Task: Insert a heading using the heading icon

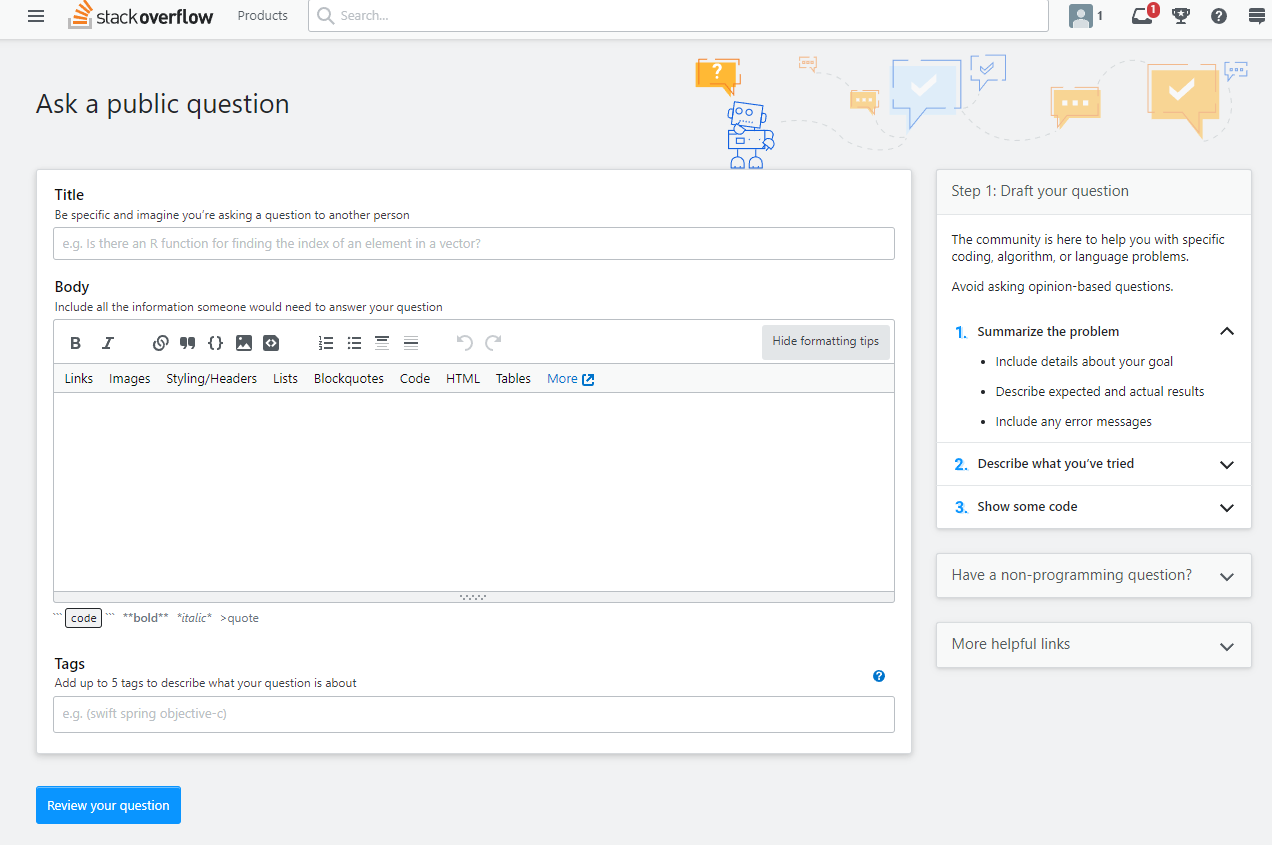Action: click(x=382, y=343)
